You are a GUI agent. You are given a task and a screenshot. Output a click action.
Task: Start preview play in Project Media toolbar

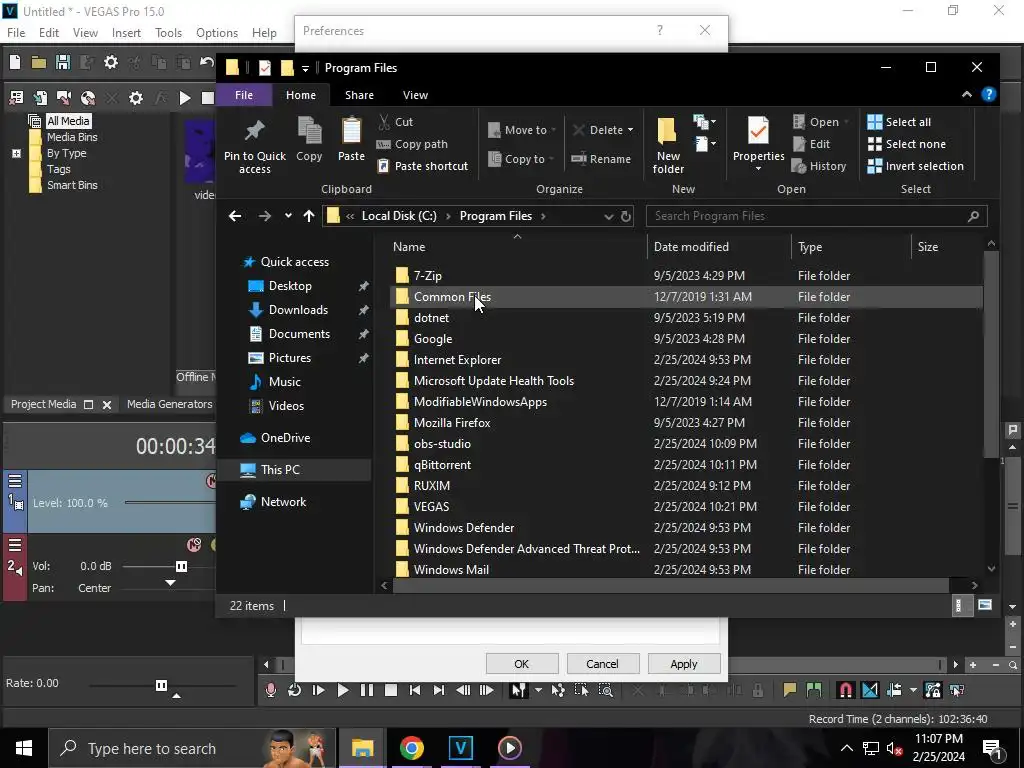tap(185, 98)
